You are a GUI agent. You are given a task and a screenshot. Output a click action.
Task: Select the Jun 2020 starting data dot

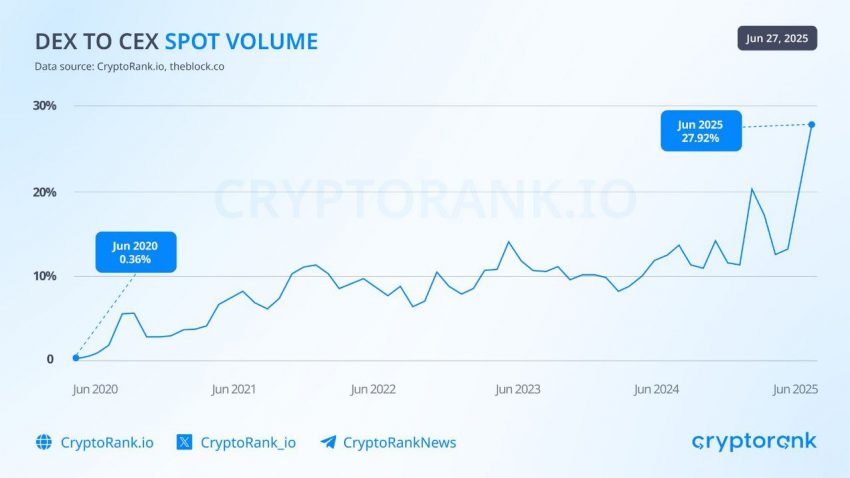(76, 358)
